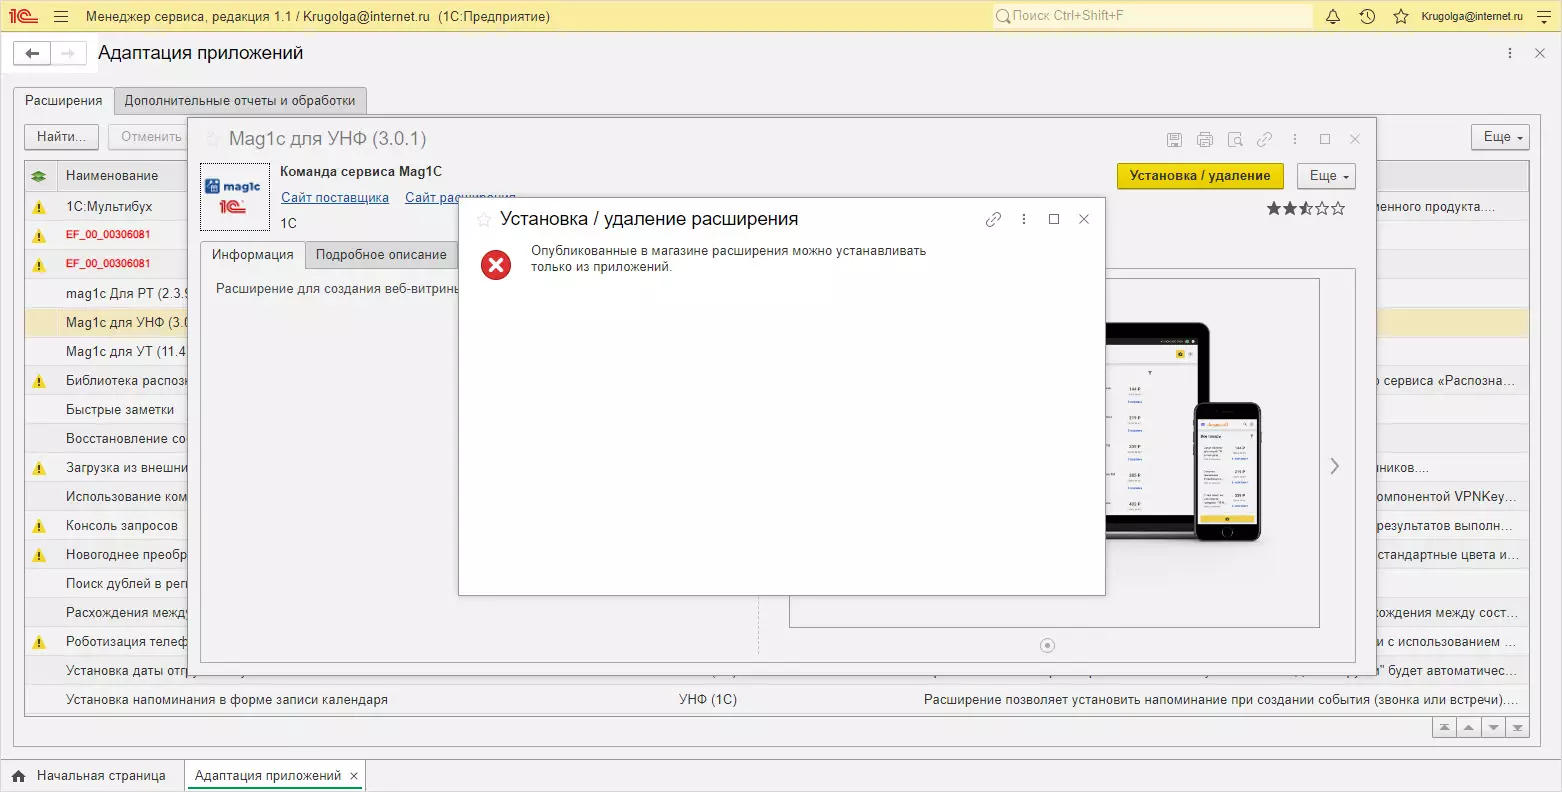Image resolution: width=1562 pixels, height=792 pixels.
Task: Jump to first row with list navigation button
Action: click(1444, 728)
